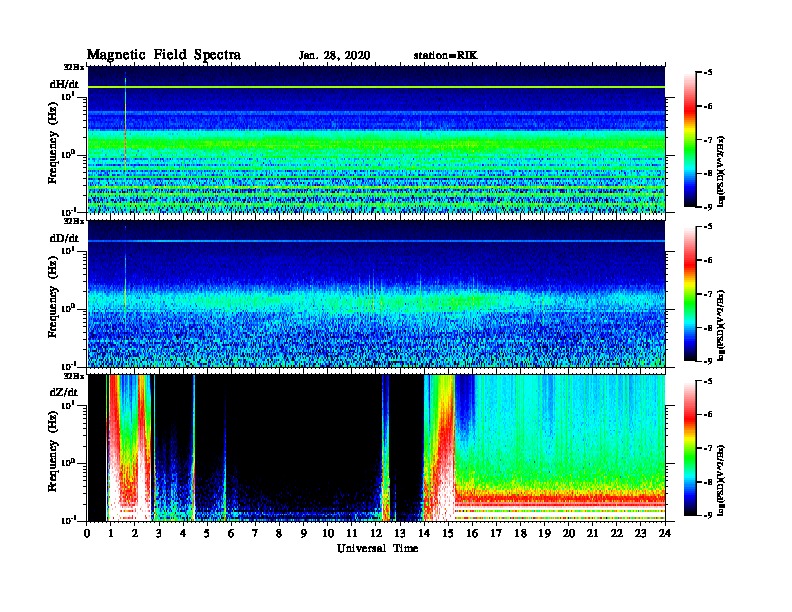Screen dimensions: 792x612
Task: Click the log(PSD) label beside dH/dt colorbar
Action: [x=721, y=171]
